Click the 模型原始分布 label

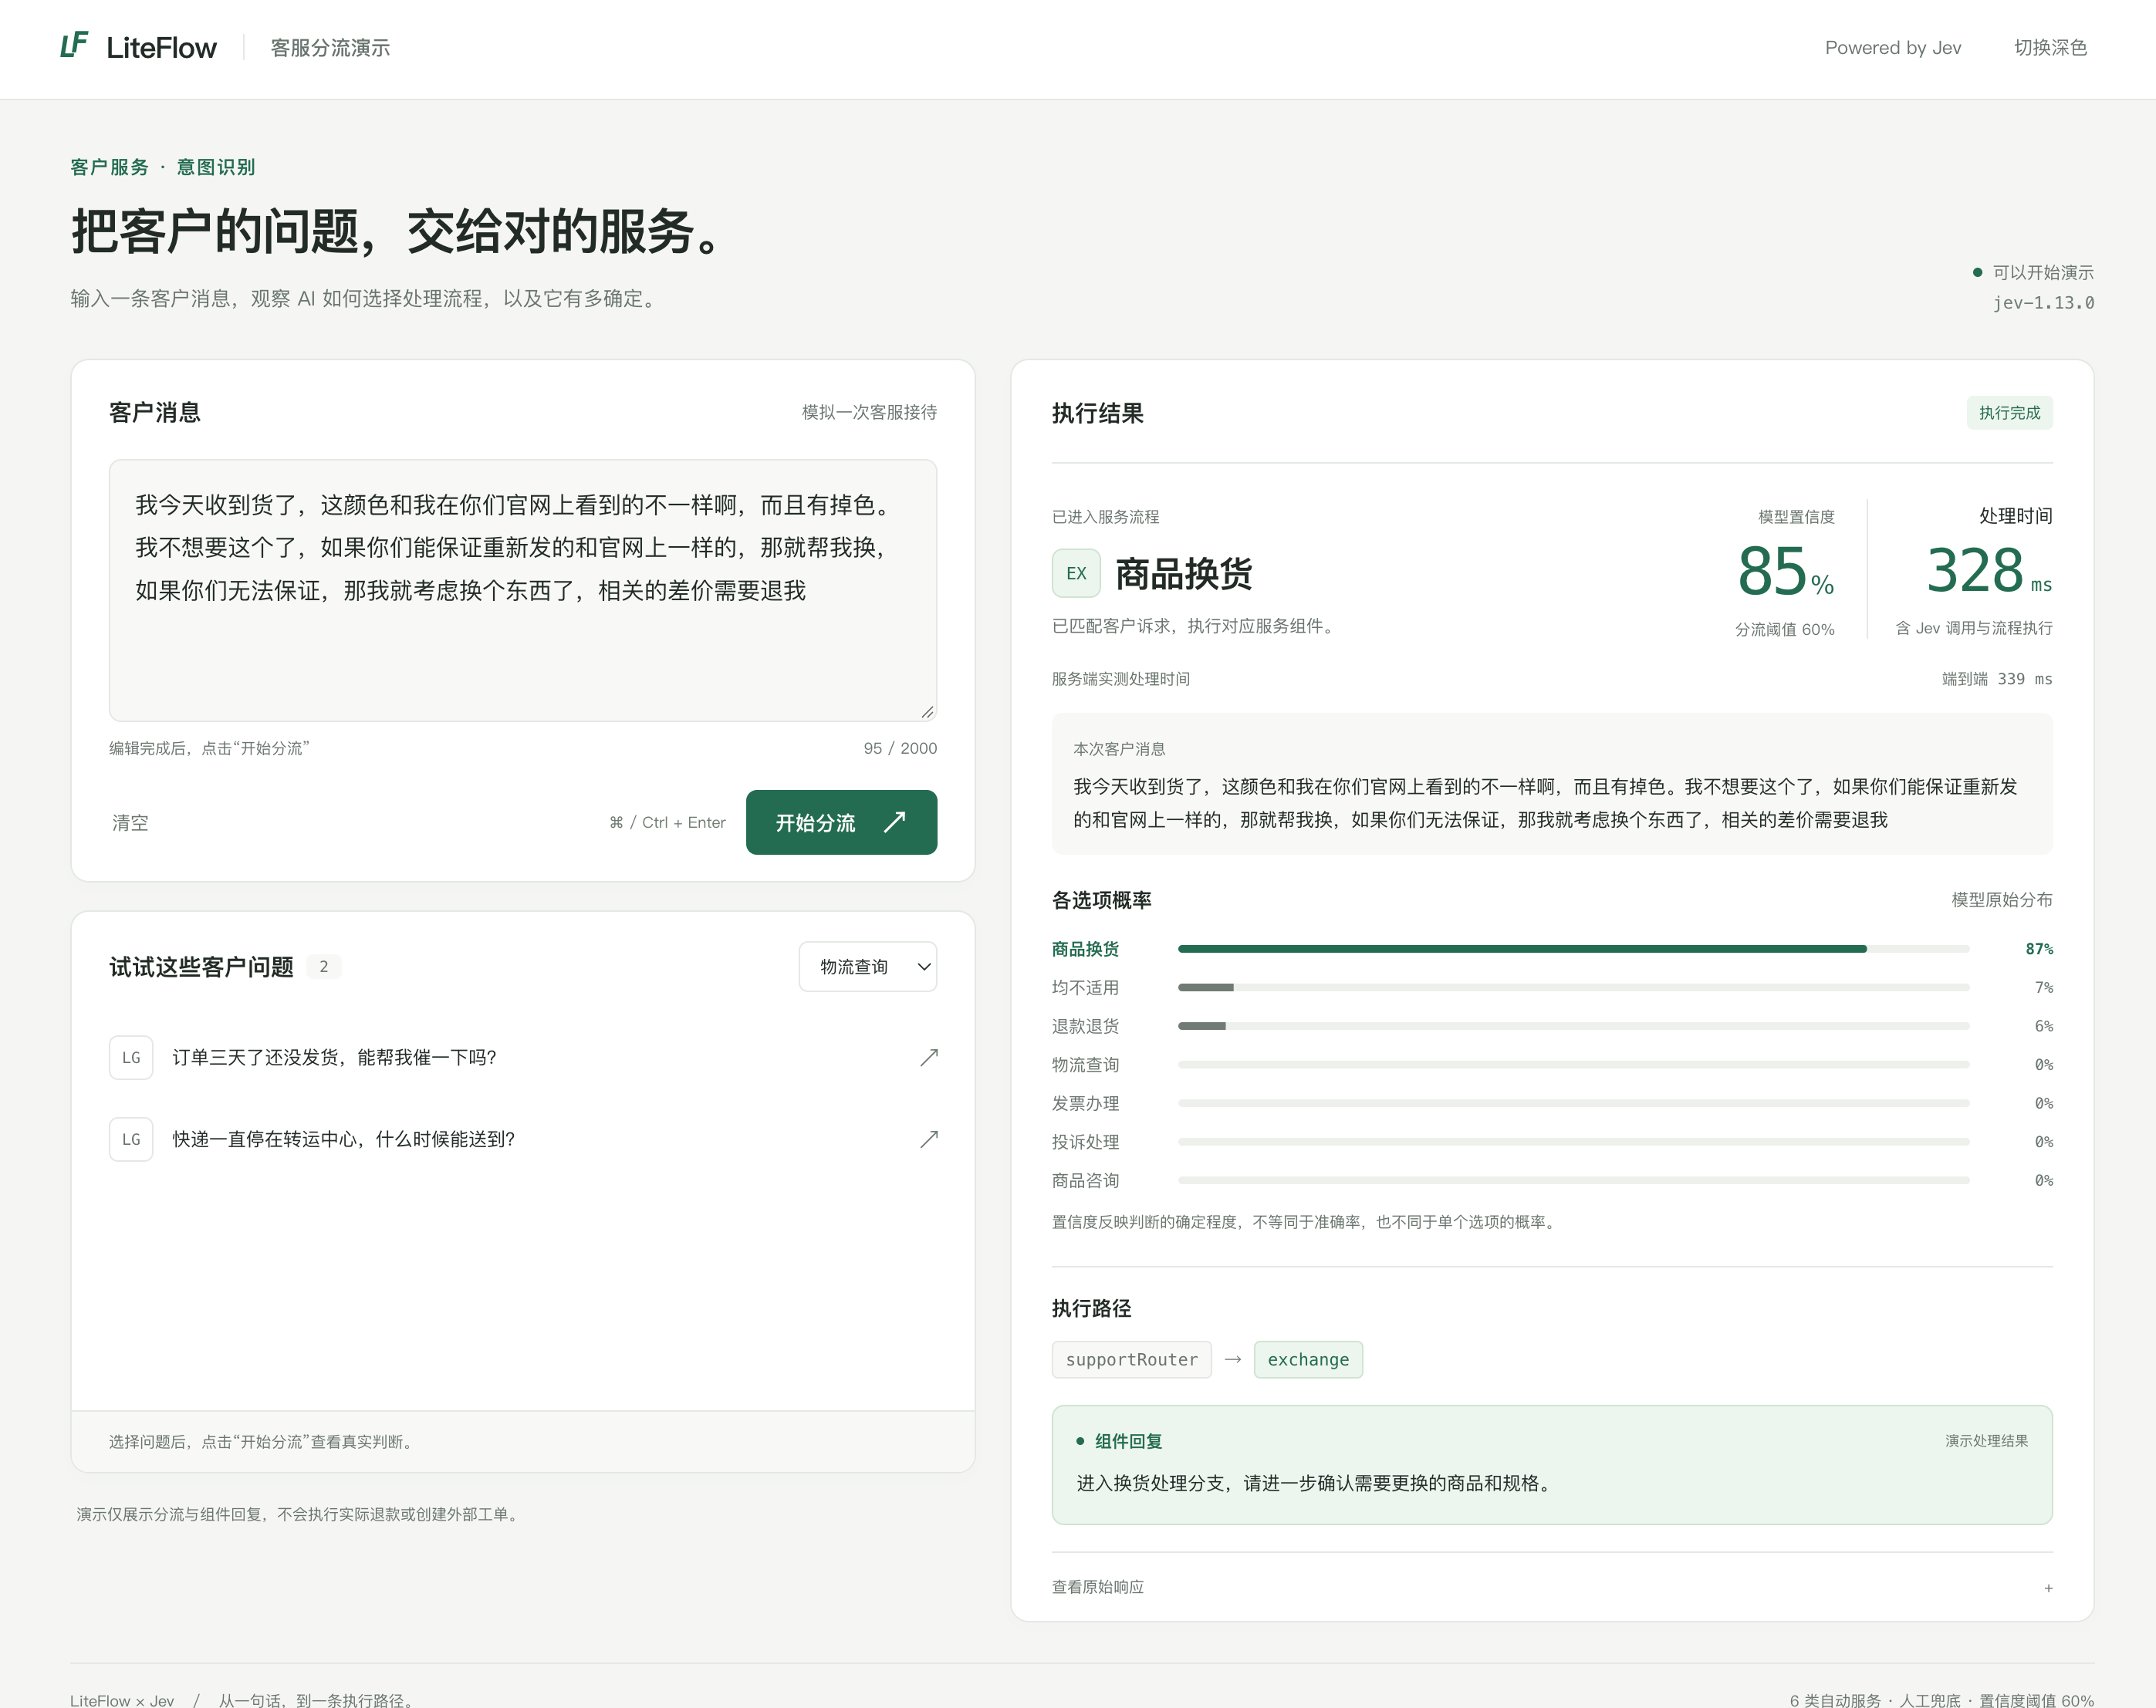pos(2002,899)
